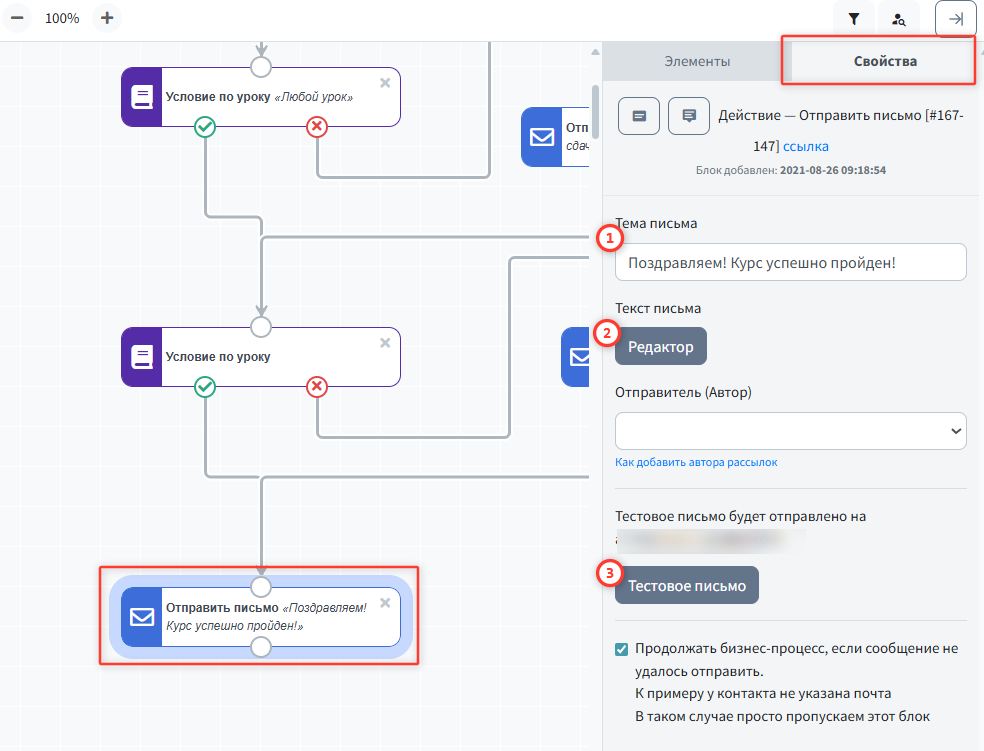Viewport: 984px width, 751px height.
Task: Remove the «Отправить письмо» block with its X
Action: 385,603
